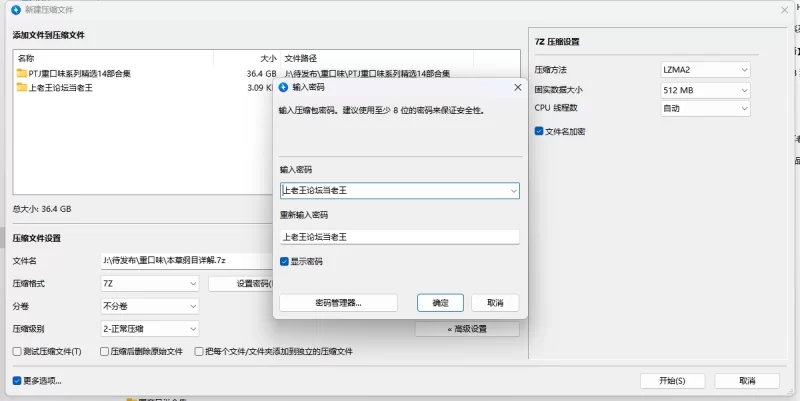Image resolution: width=800 pixels, height=401 pixels.
Task: Click the Bandizip icon in 新建压缩文件 title bar
Action: 16,10
